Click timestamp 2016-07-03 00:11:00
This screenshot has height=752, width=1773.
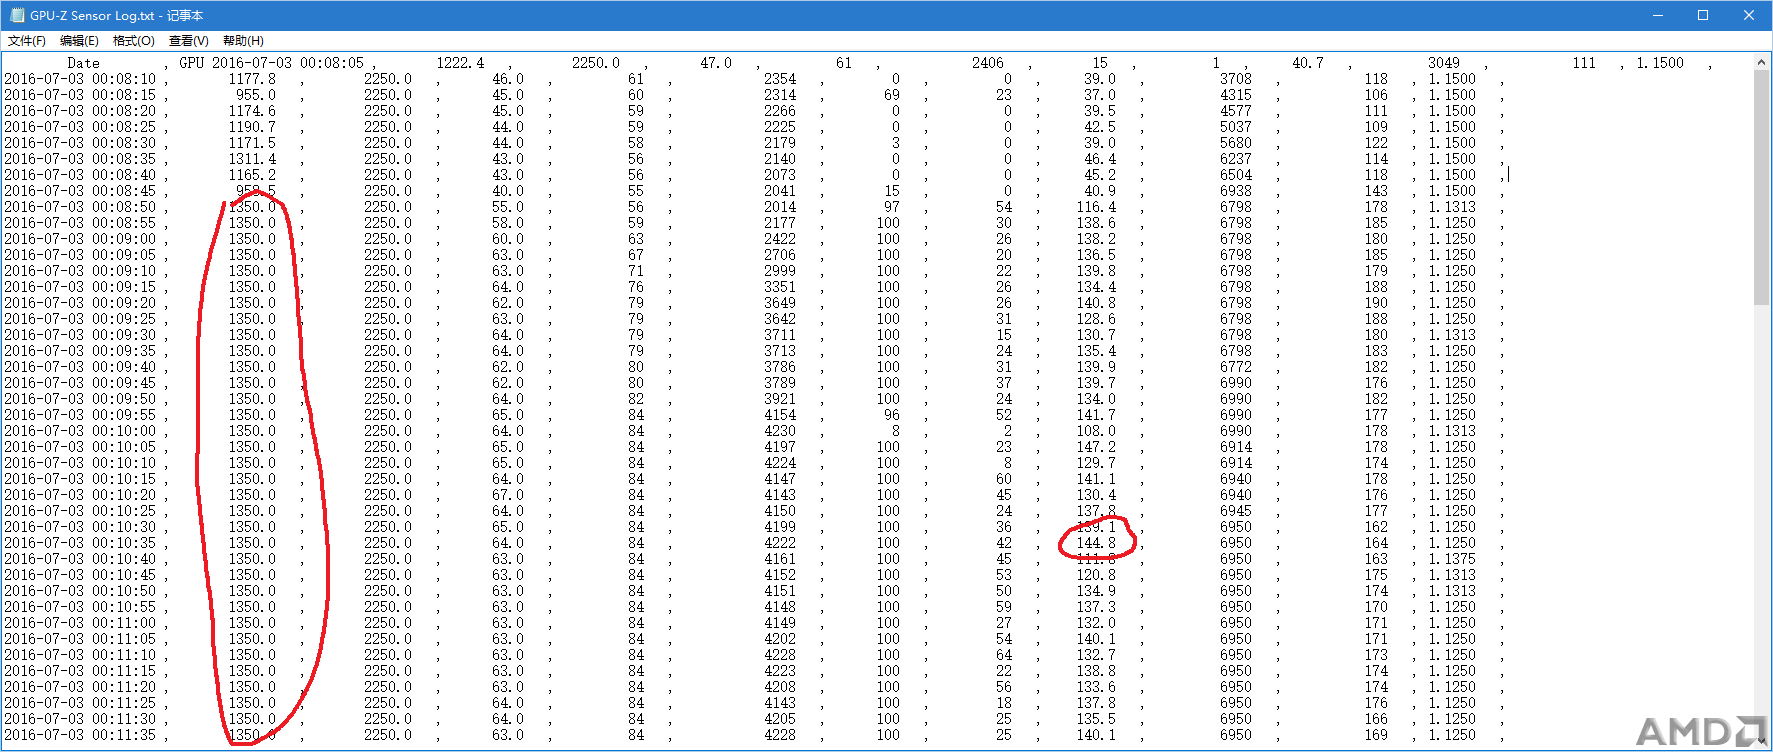point(80,623)
